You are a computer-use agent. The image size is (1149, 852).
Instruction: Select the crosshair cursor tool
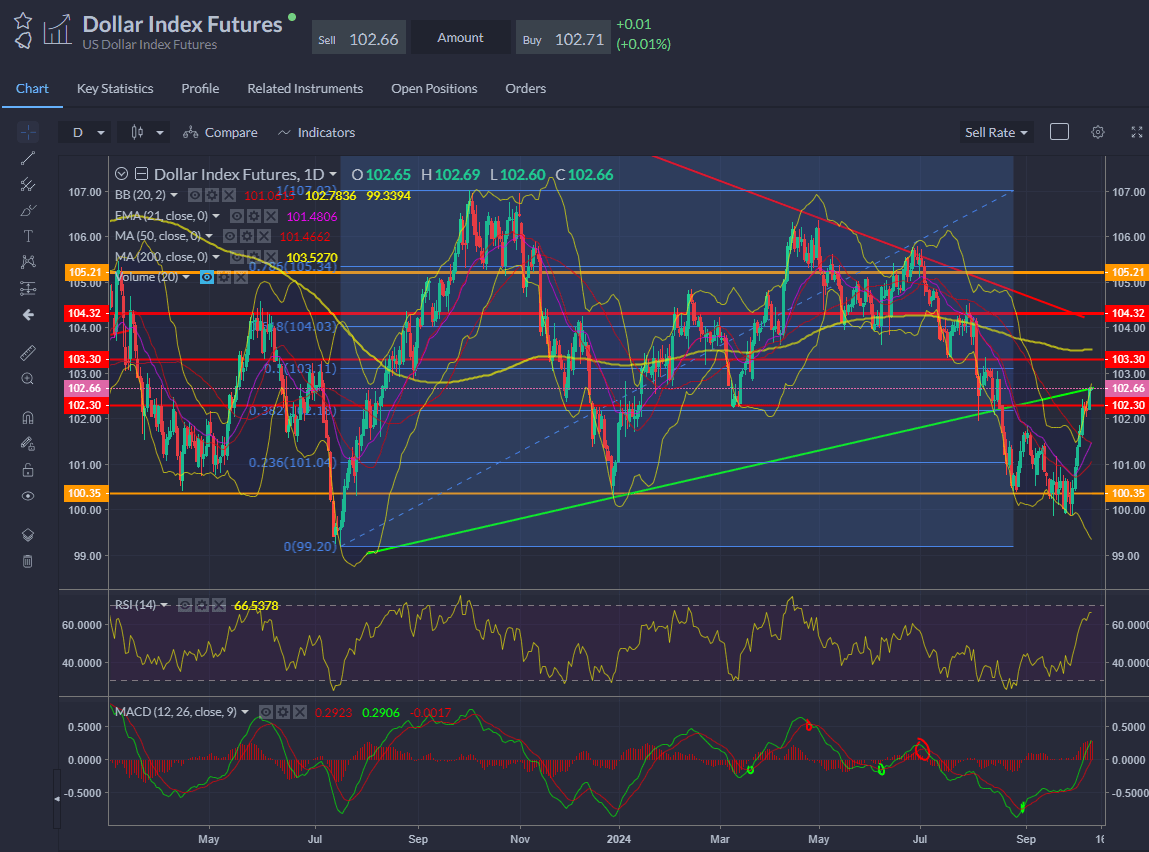pos(28,132)
